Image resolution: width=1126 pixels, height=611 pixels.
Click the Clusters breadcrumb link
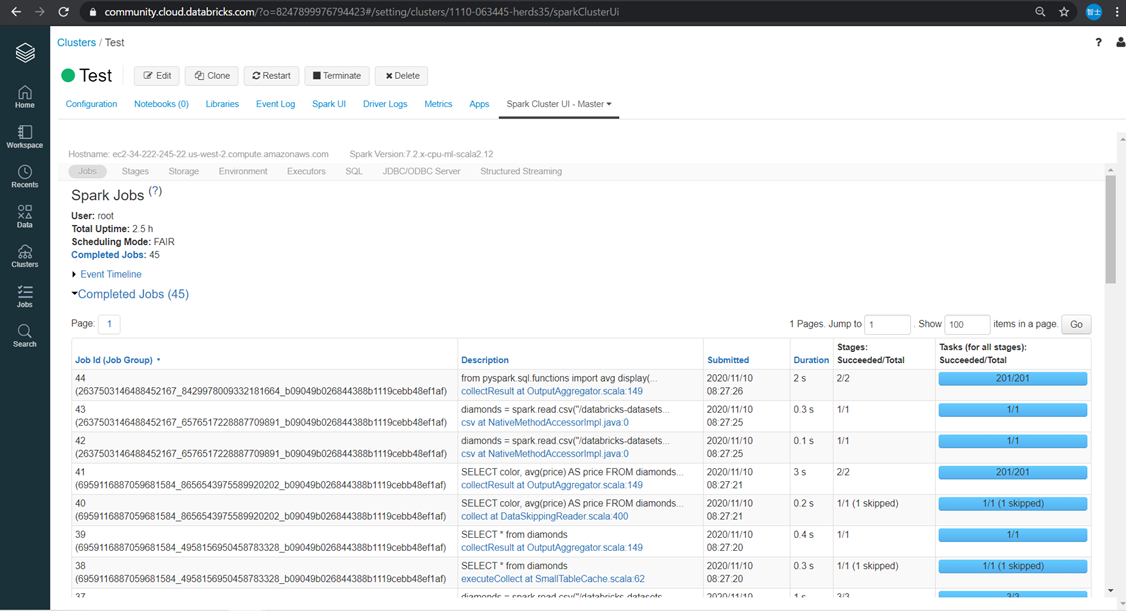(x=76, y=43)
